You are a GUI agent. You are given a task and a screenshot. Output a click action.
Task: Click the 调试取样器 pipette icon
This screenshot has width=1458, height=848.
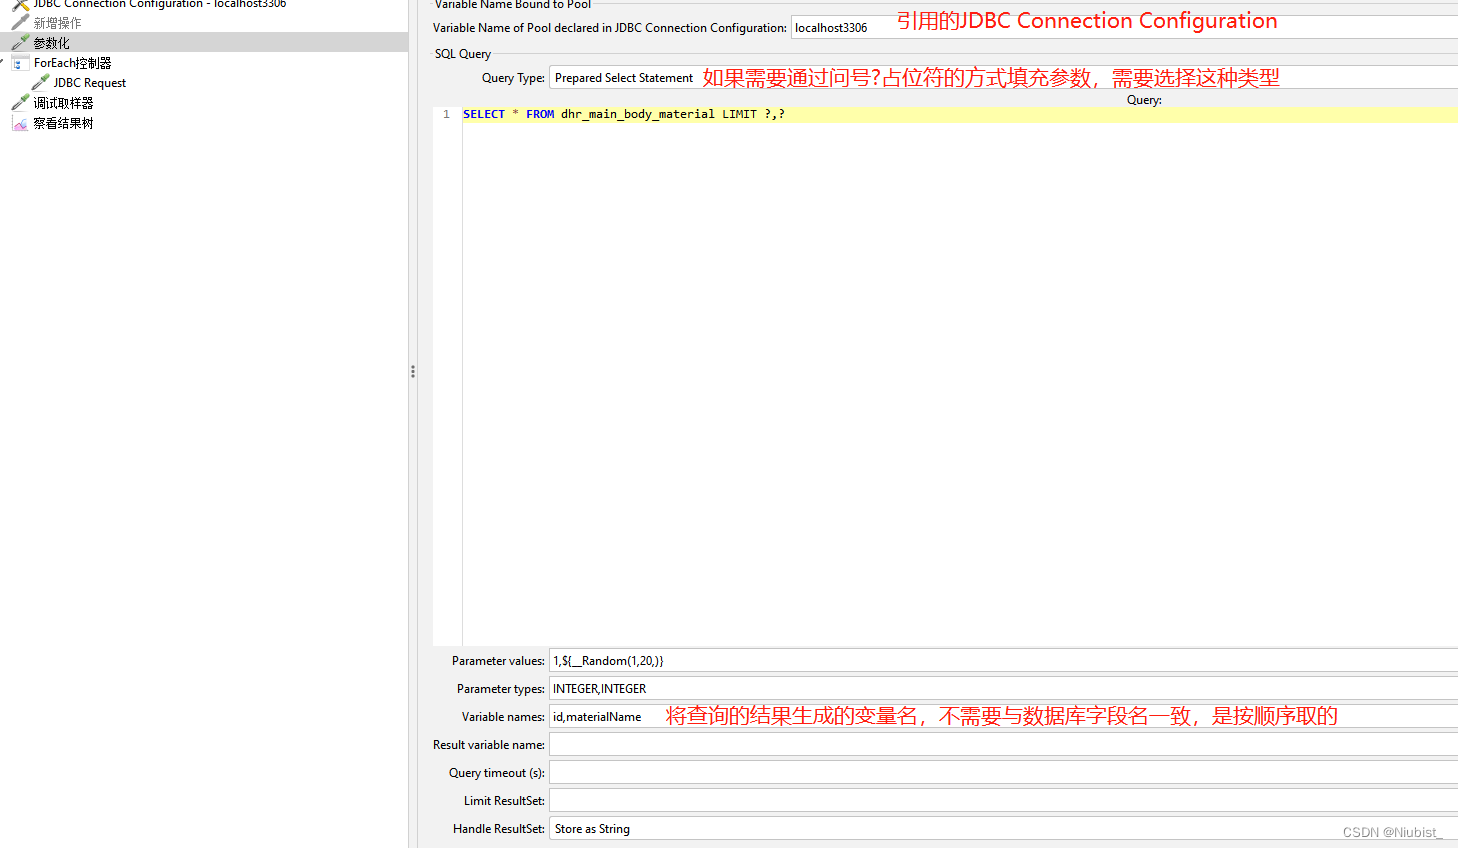pyautogui.click(x=20, y=102)
